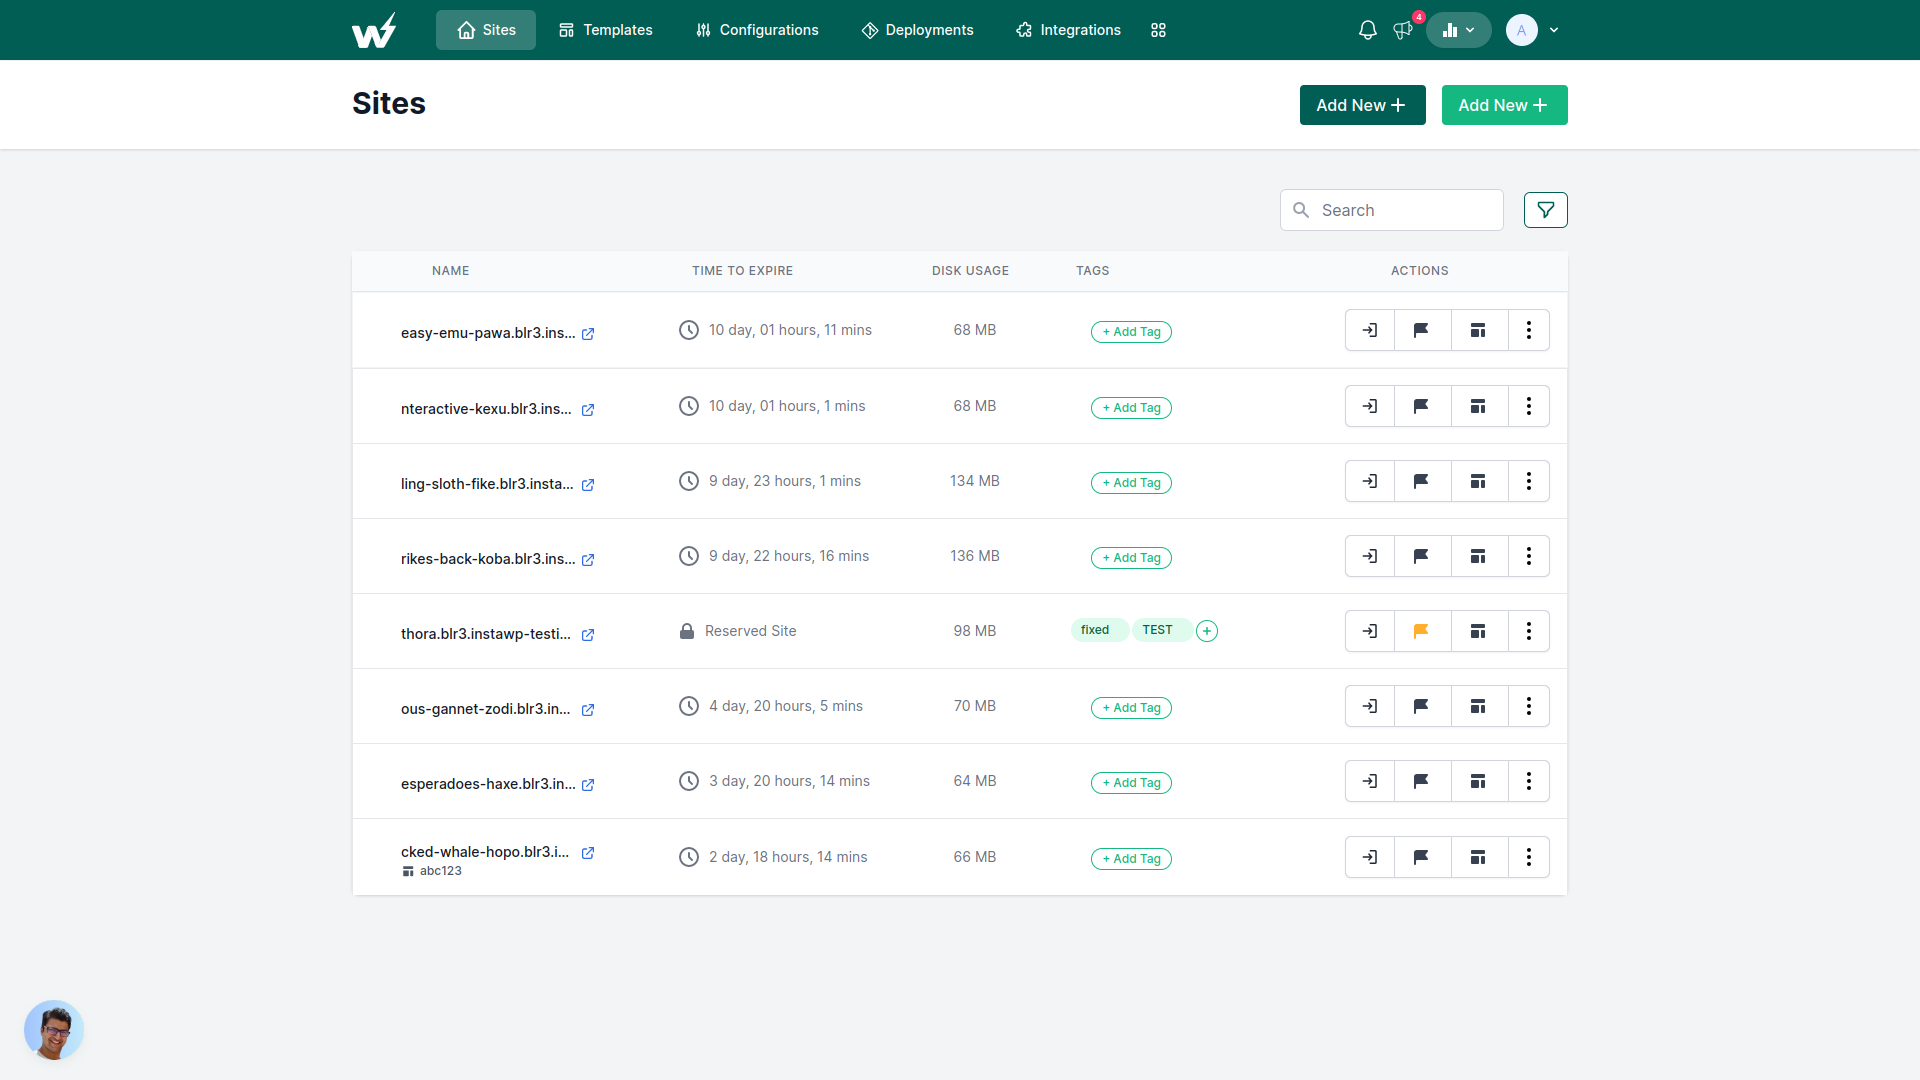1920x1080 pixels.
Task: Open ling-sloth-fike site external link icon
Action: [588, 485]
